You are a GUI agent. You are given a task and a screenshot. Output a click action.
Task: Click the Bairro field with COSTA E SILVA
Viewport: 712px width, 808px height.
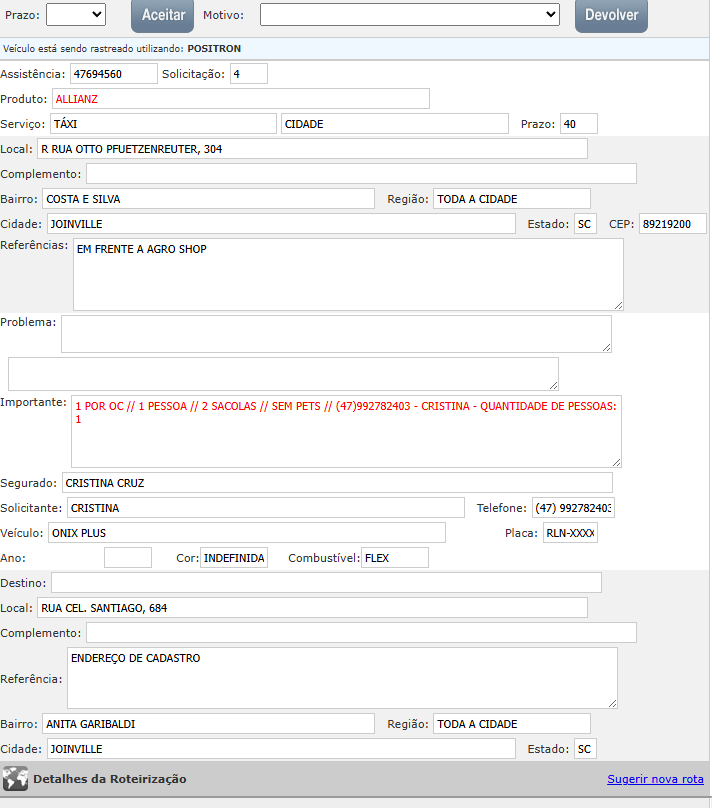(x=208, y=198)
